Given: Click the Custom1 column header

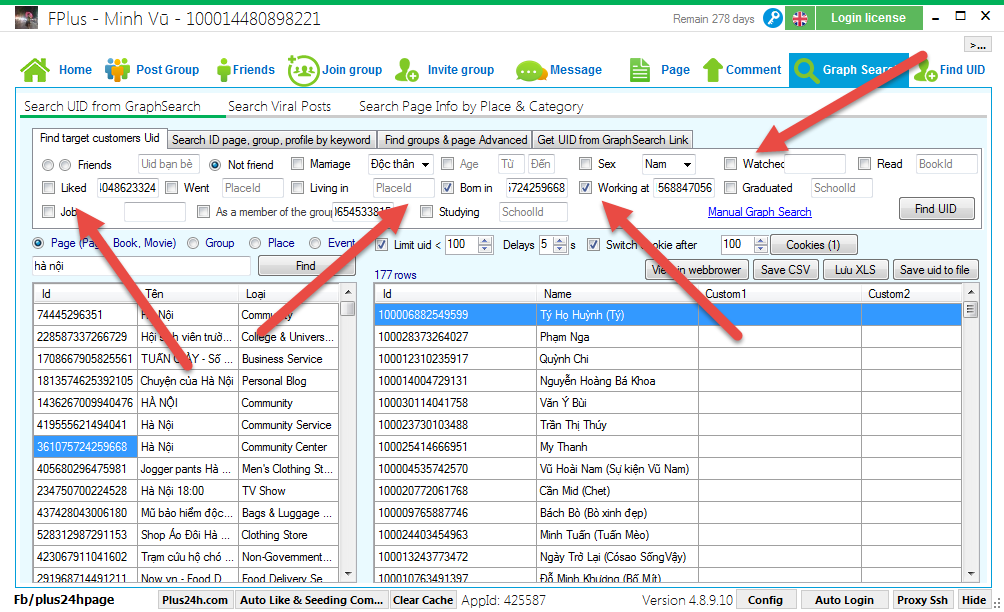Looking at the screenshot, I should click(x=780, y=294).
